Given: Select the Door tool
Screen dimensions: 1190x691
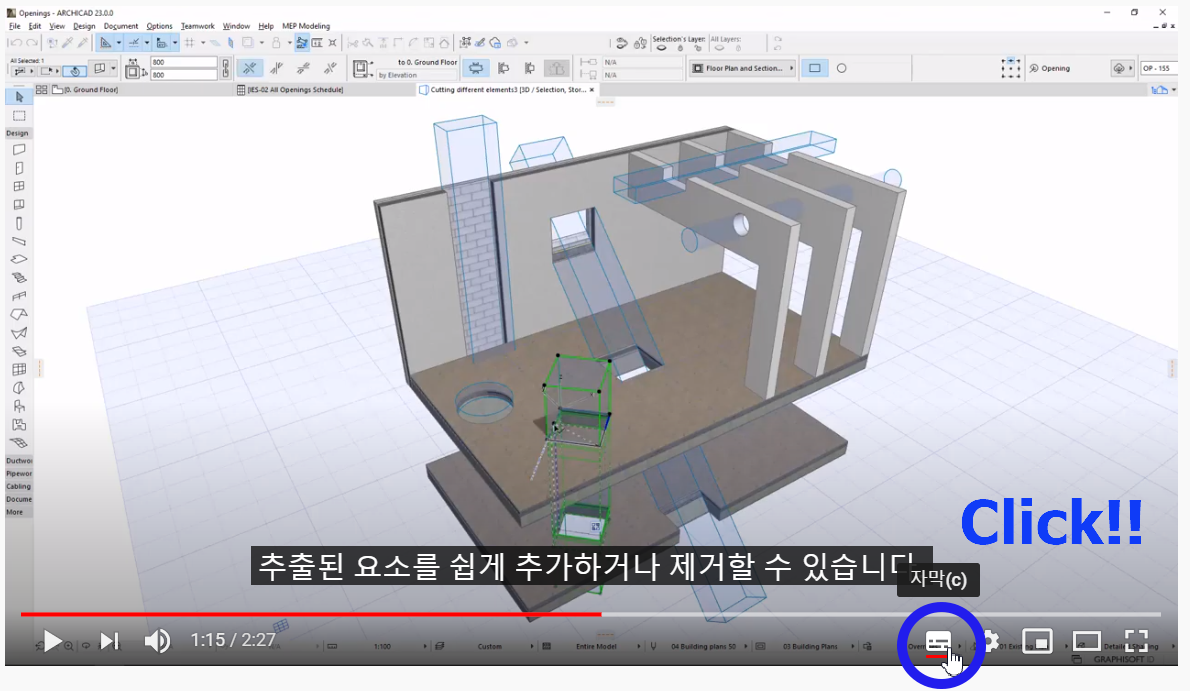Looking at the screenshot, I should (19, 168).
